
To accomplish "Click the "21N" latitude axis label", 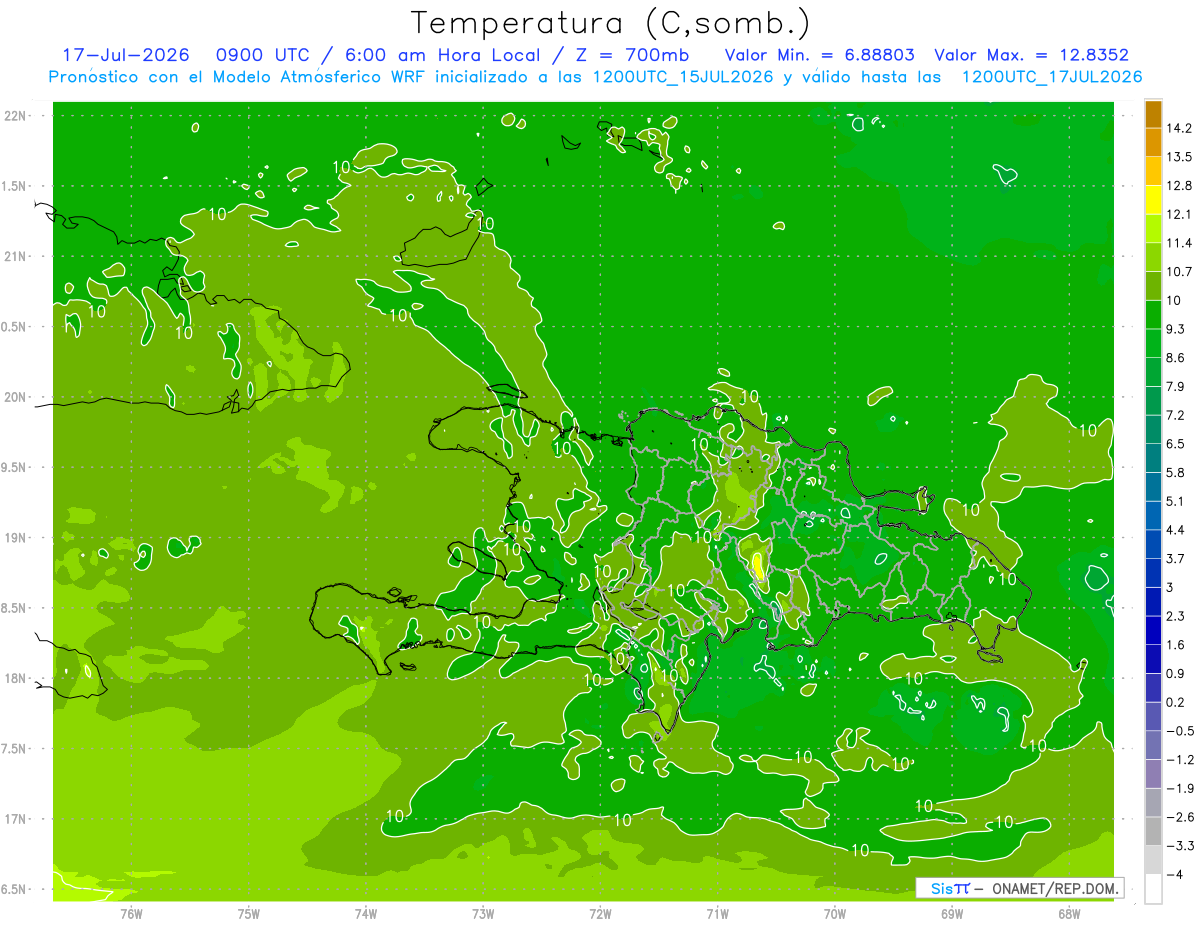I will (x=16, y=256).
